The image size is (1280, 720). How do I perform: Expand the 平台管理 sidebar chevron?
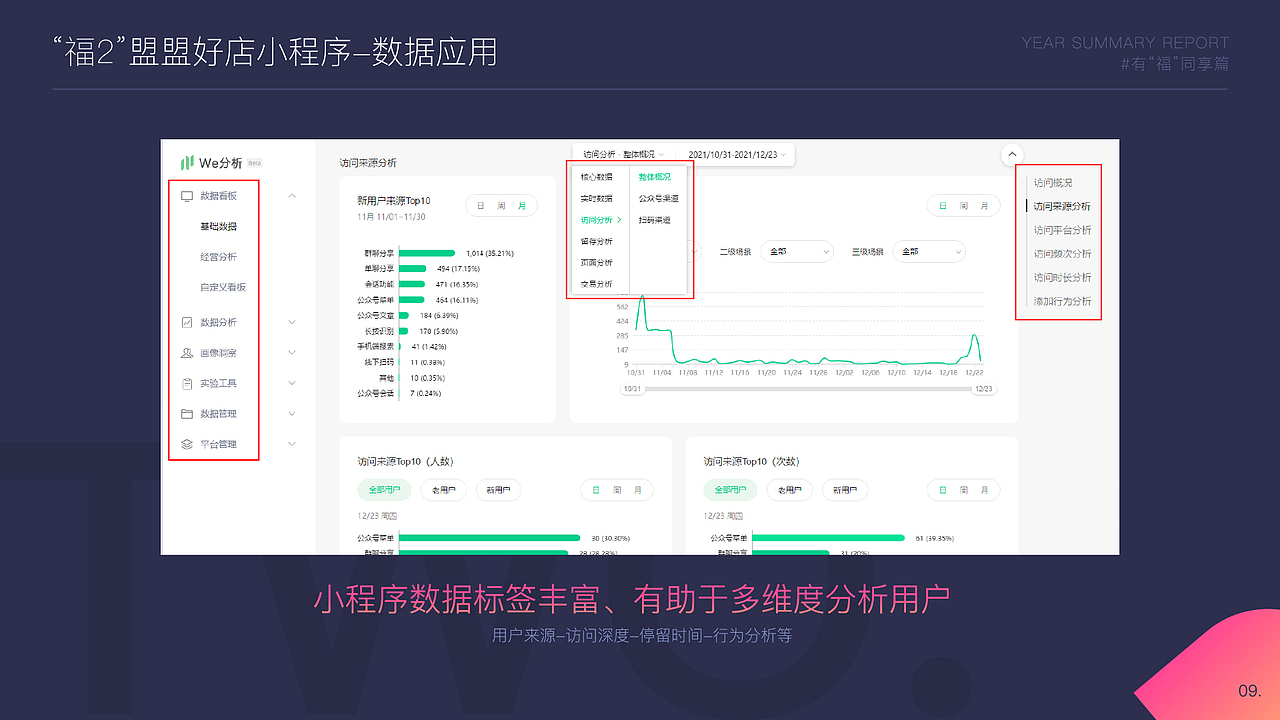click(292, 444)
